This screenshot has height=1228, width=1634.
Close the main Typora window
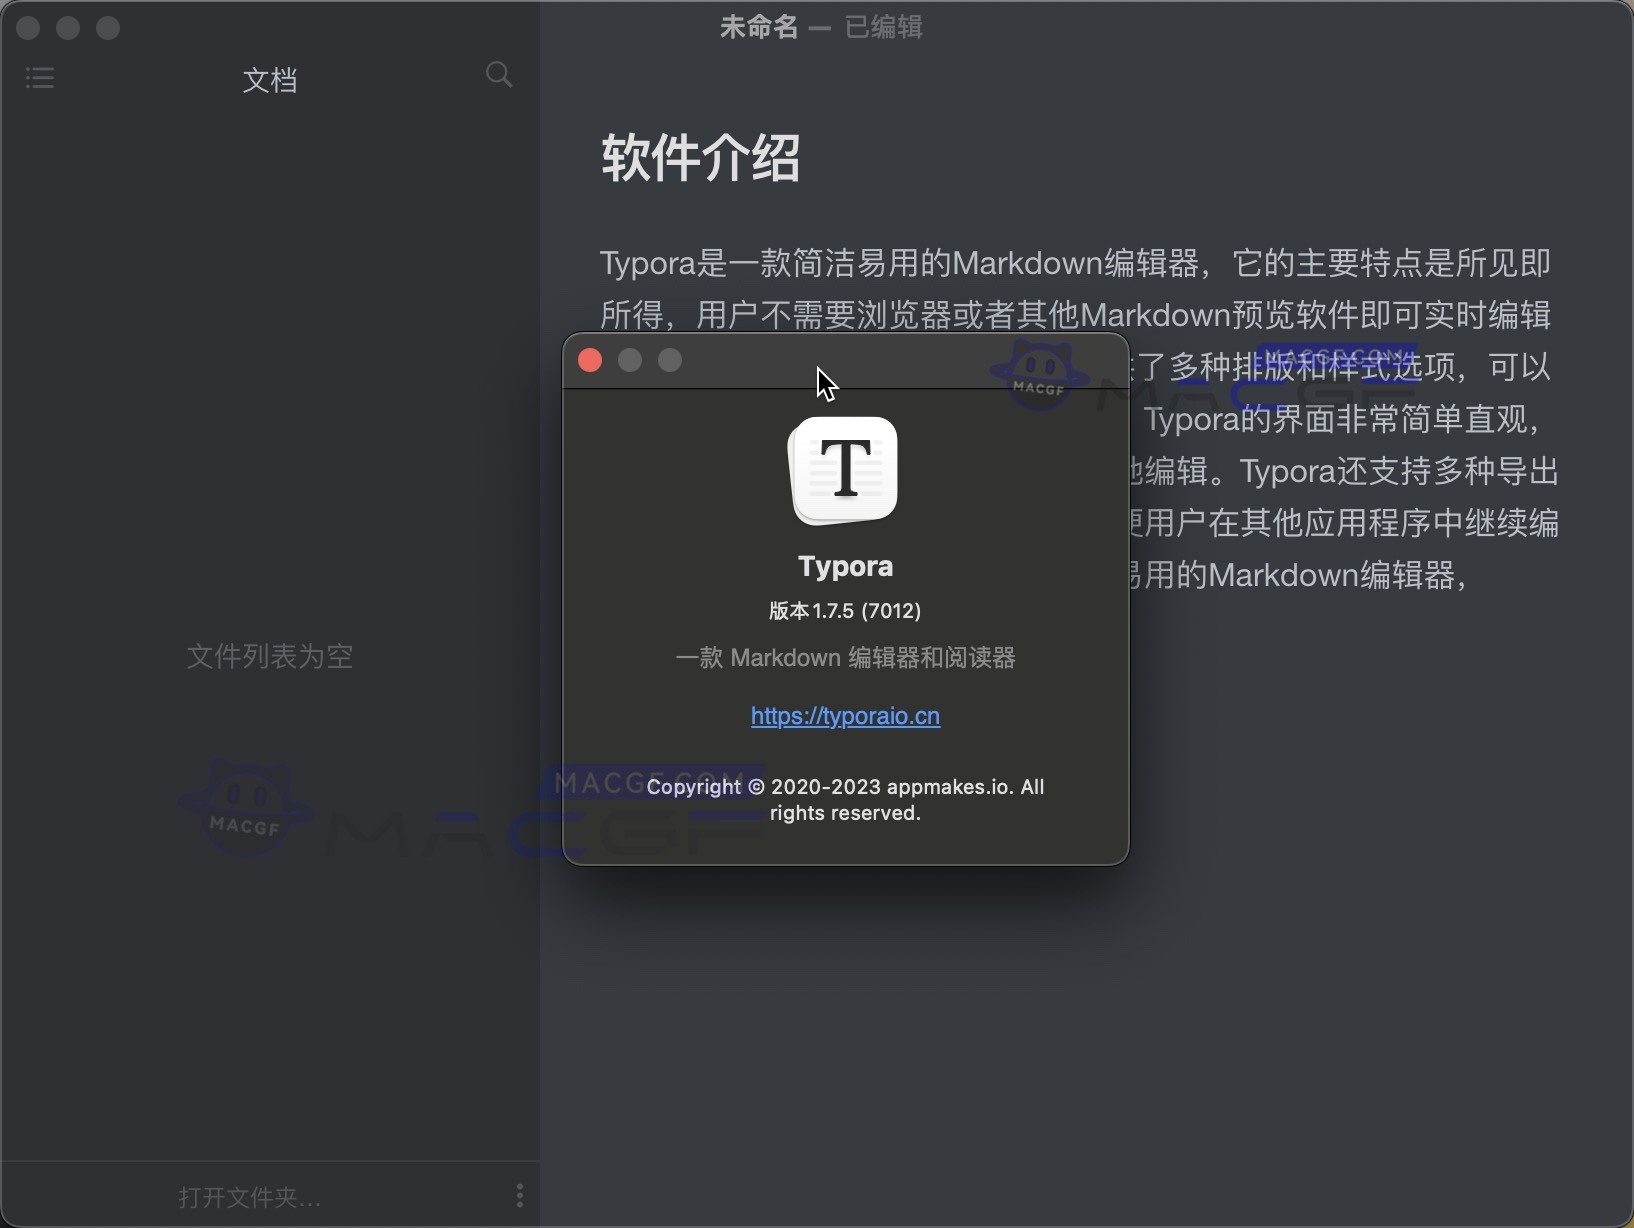pyautogui.click(x=27, y=27)
